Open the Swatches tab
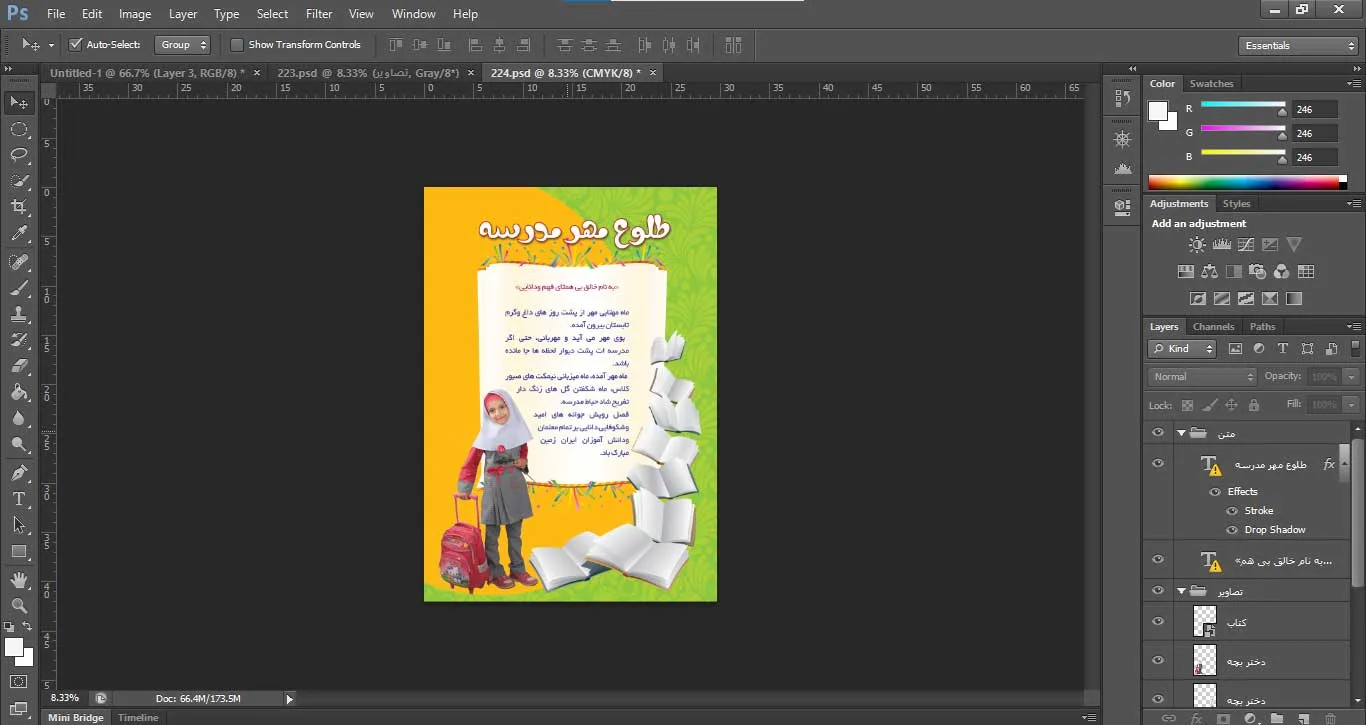The width and height of the screenshot is (1366, 725). point(1212,84)
